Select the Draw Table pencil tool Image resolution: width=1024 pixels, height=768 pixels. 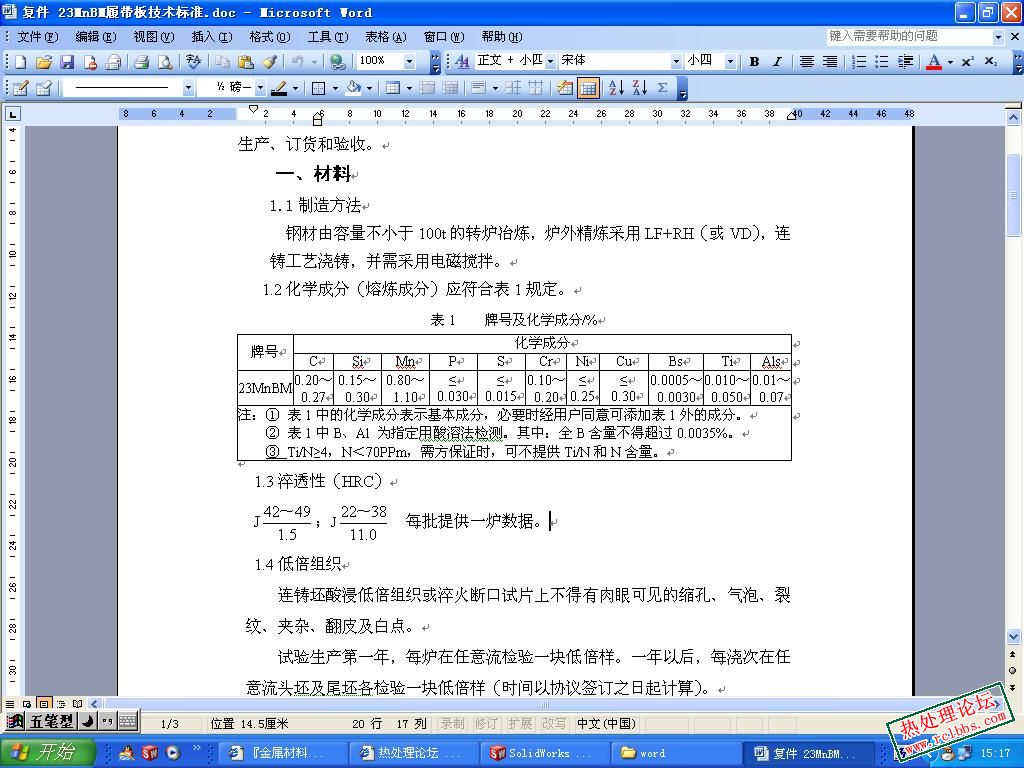[x=20, y=88]
